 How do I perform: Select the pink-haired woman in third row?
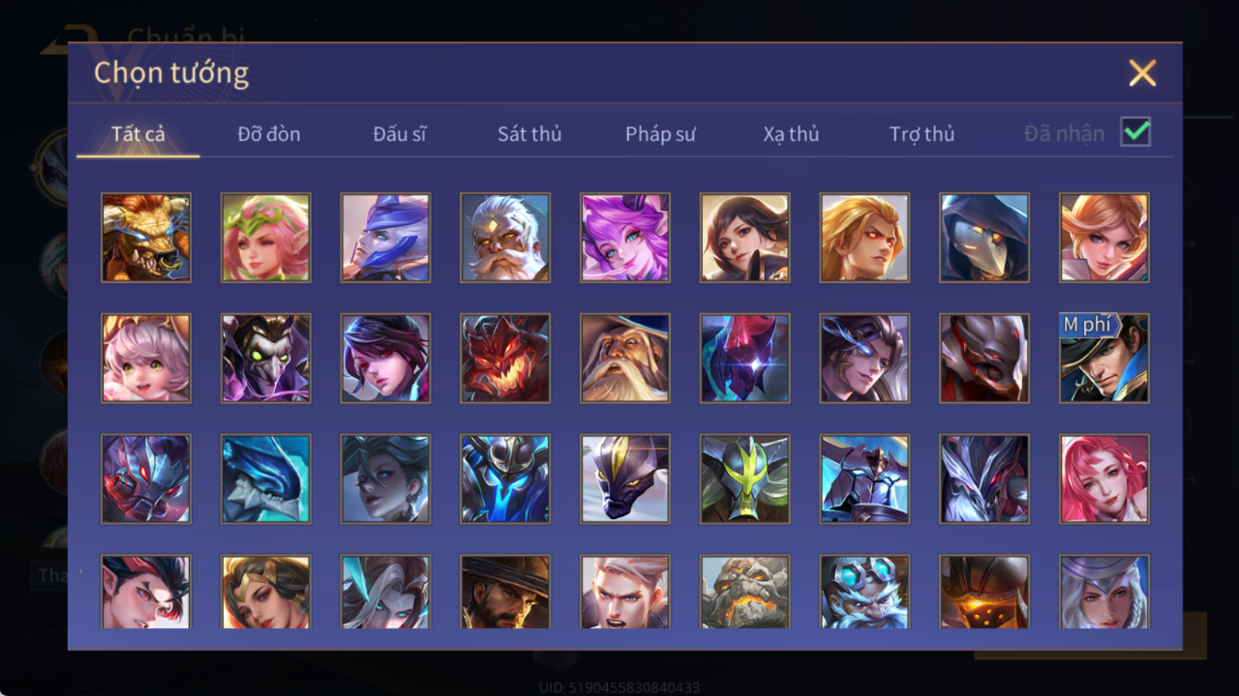1104,478
